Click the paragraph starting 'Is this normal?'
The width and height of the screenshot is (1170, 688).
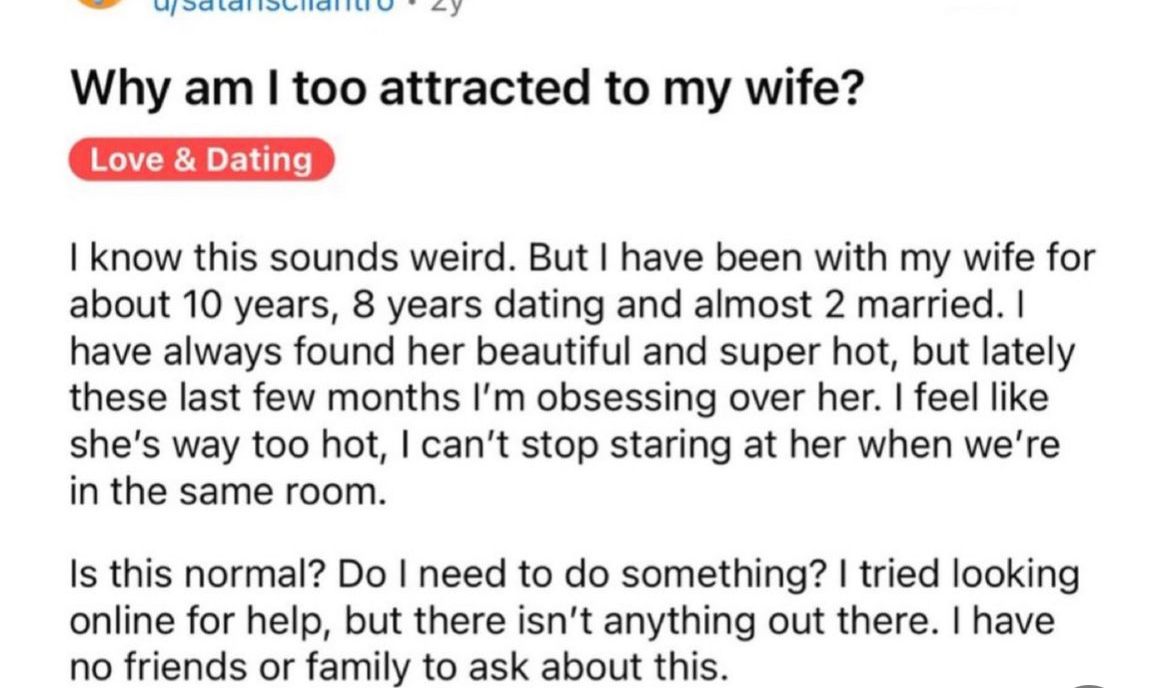tap(575, 620)
